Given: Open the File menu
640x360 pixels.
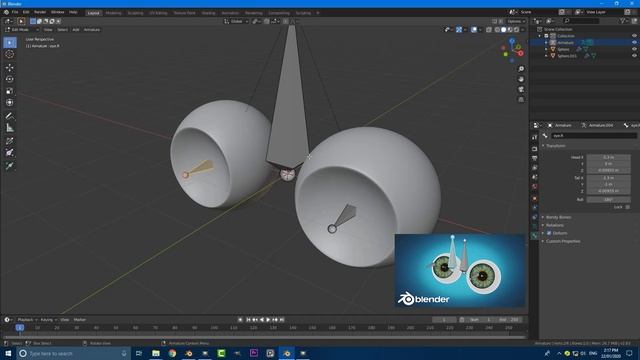Looking at the screenshot, I should click(x=15, y=12).
